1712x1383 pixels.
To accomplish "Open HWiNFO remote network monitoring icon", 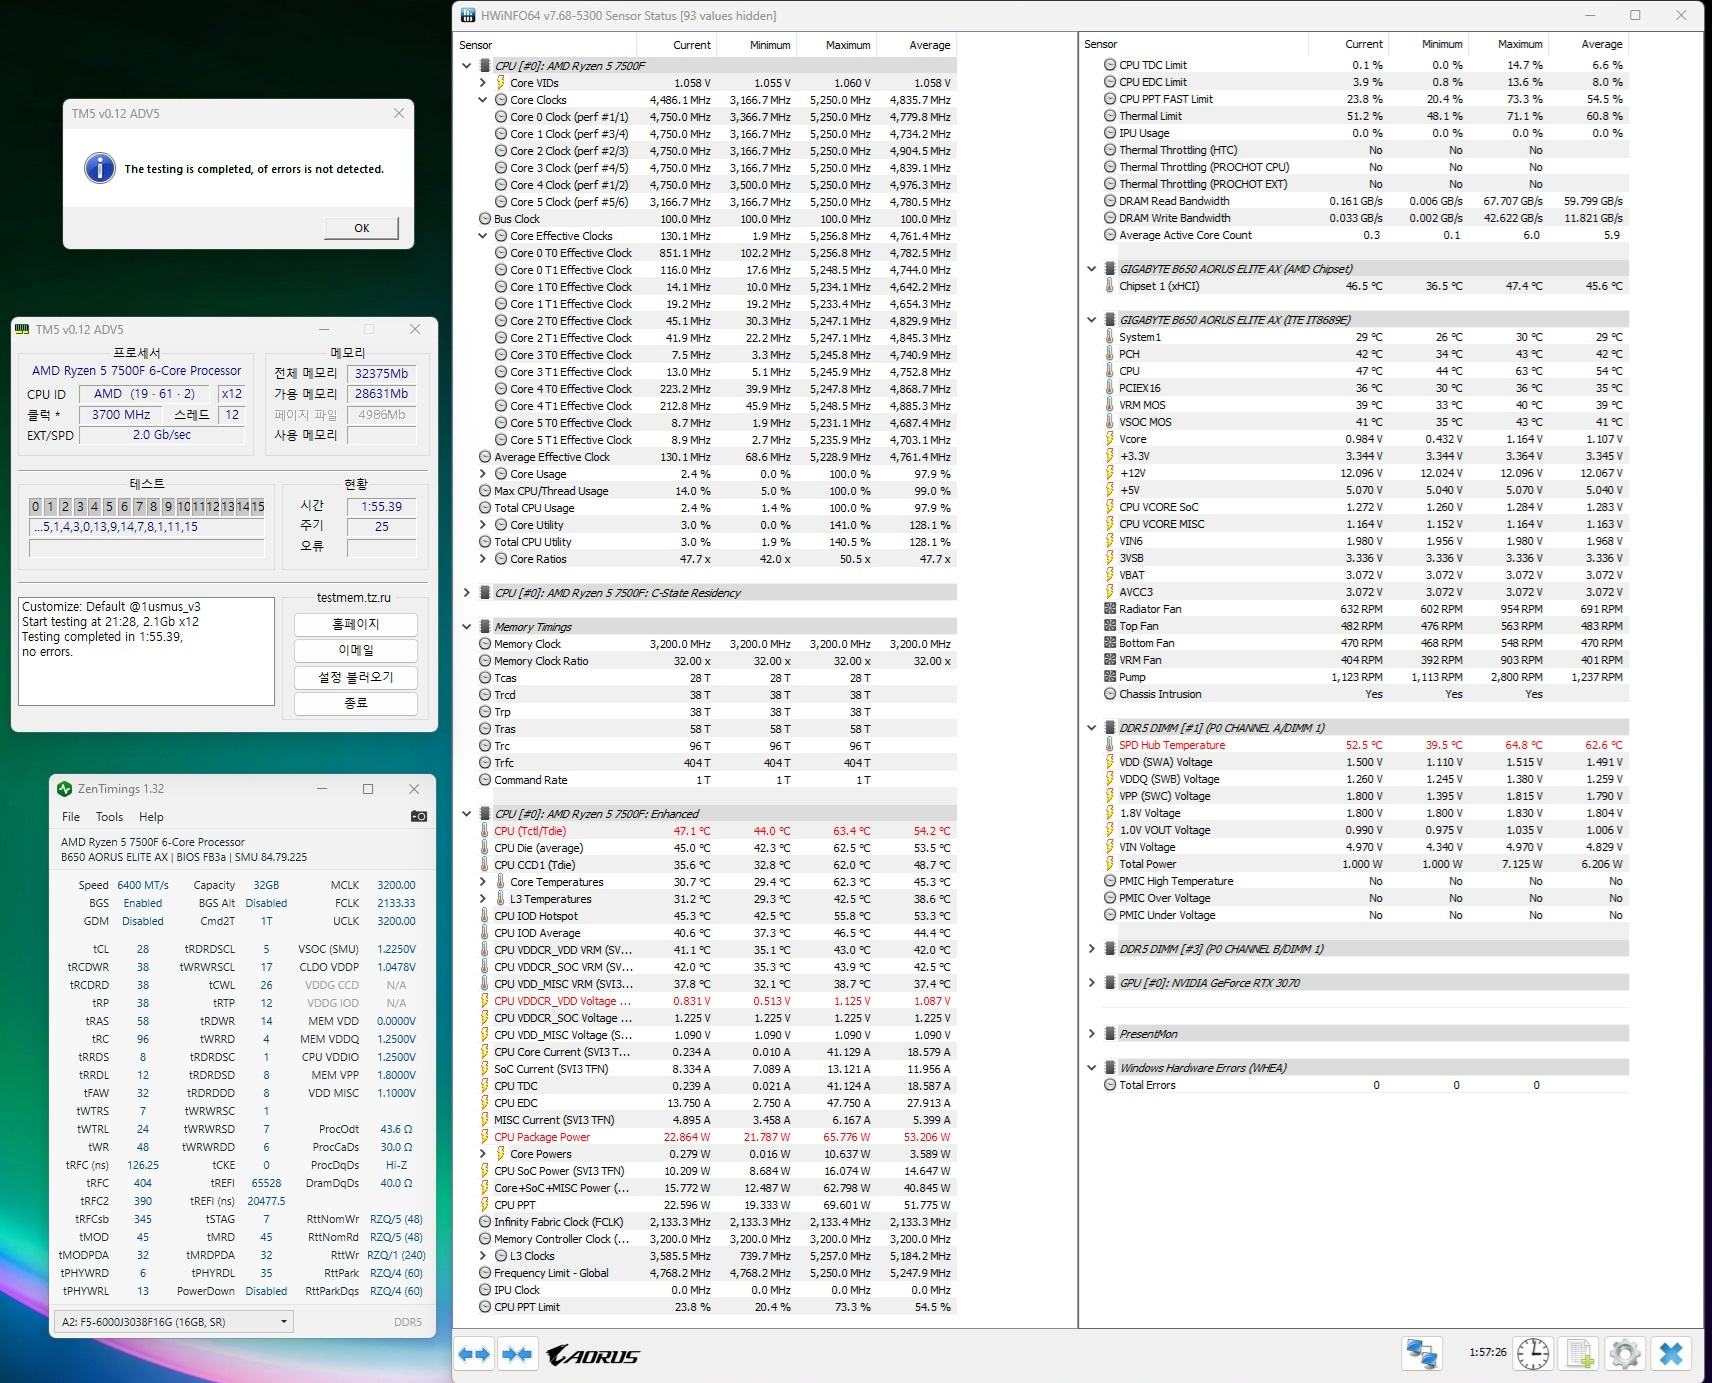I will click(1421, 1354).
